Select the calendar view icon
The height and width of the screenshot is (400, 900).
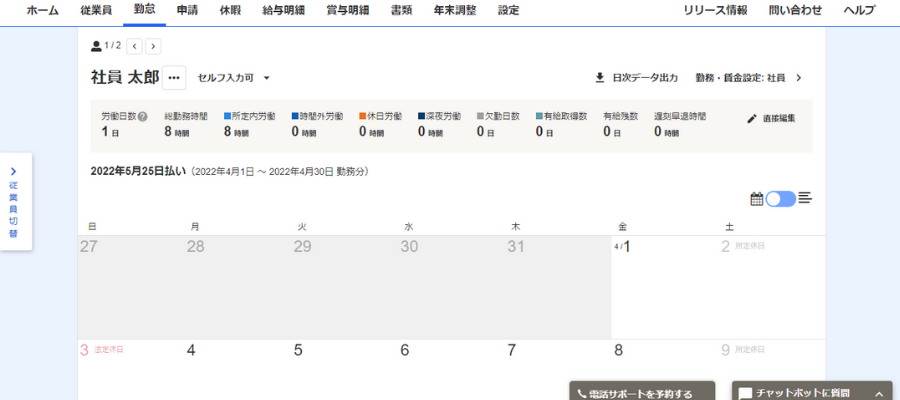point(756,199)
